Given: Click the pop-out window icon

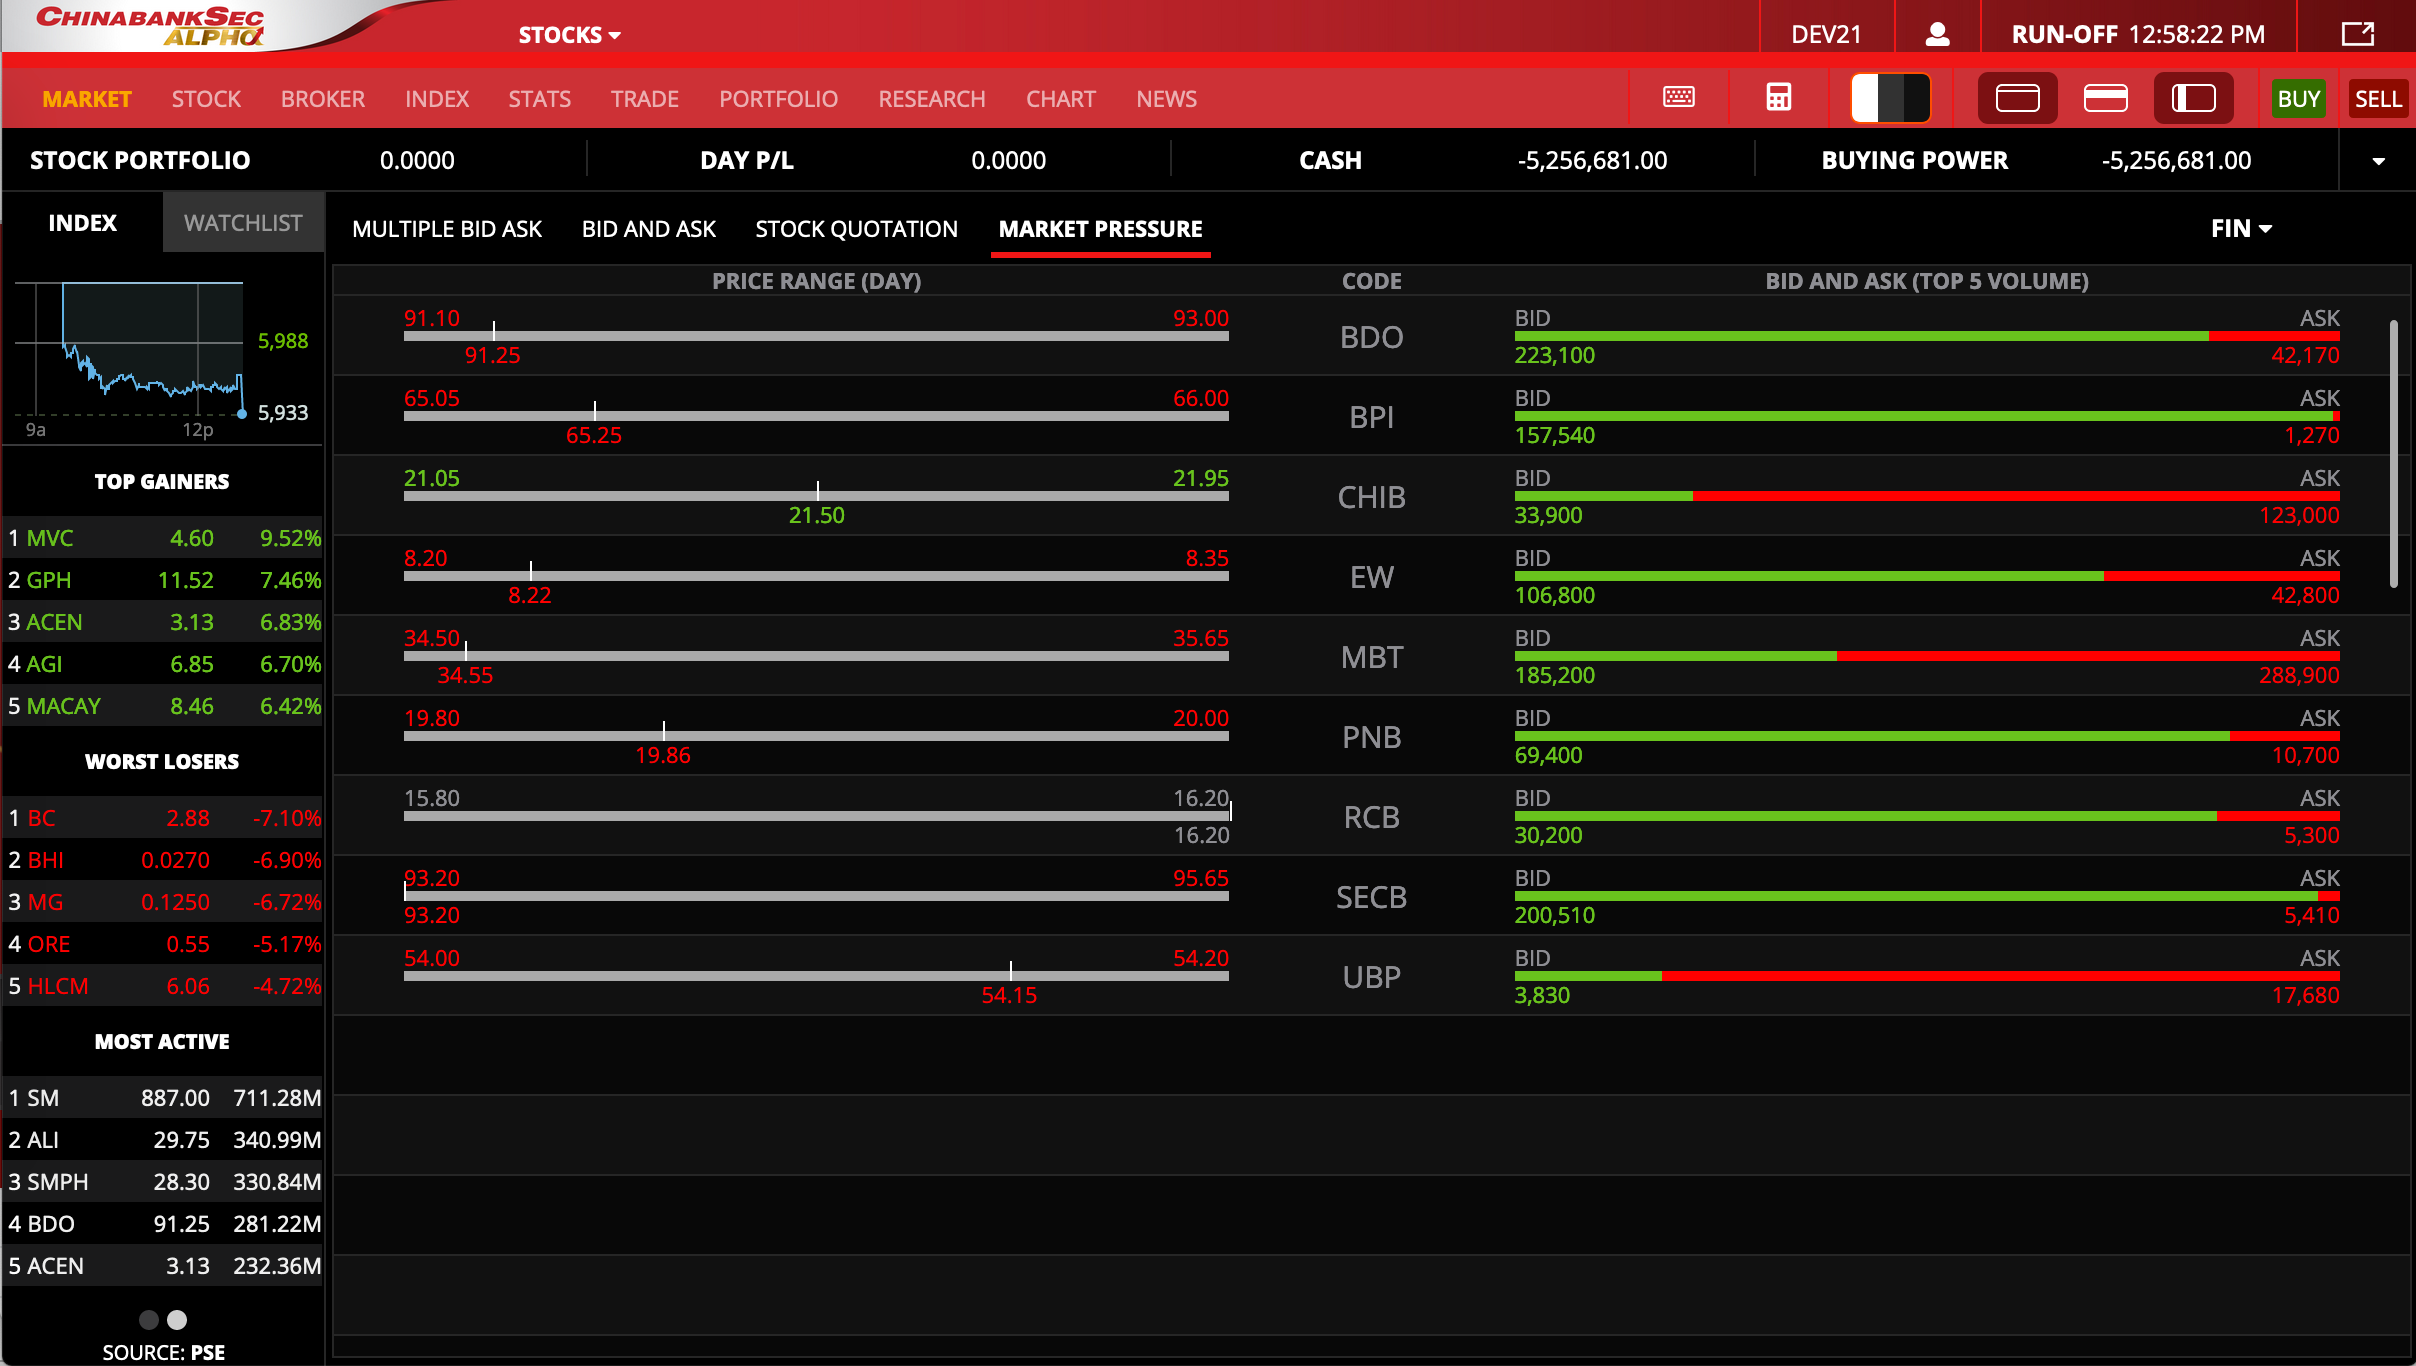Looking at the screenshot, I should 2358,34.
